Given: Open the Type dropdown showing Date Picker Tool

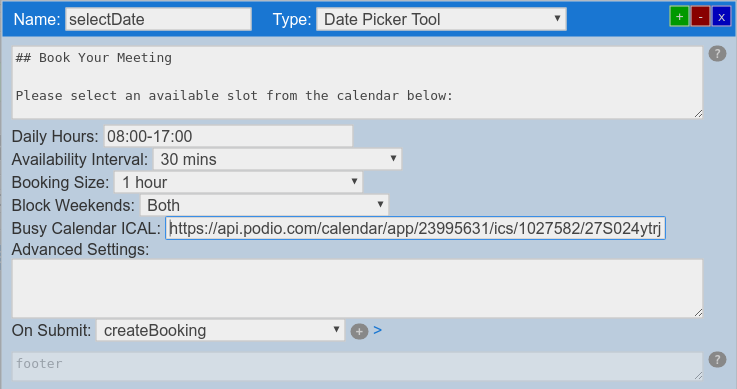Looking at the screenshot, I should [441, 19].
